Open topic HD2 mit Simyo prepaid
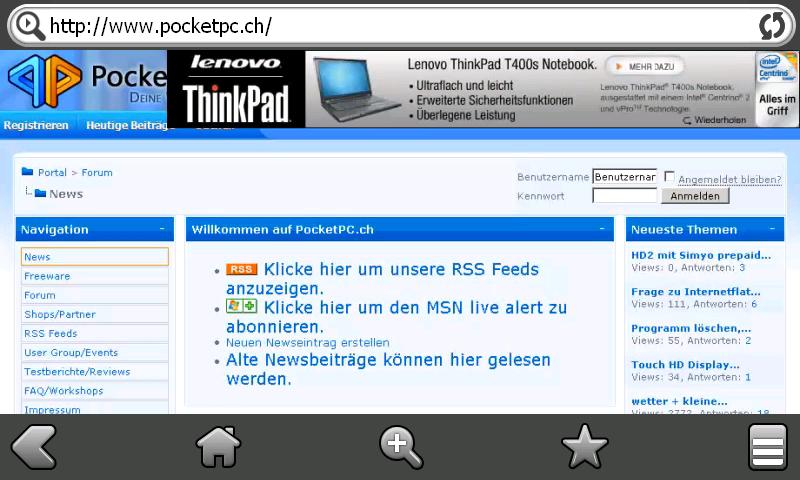 701,255
